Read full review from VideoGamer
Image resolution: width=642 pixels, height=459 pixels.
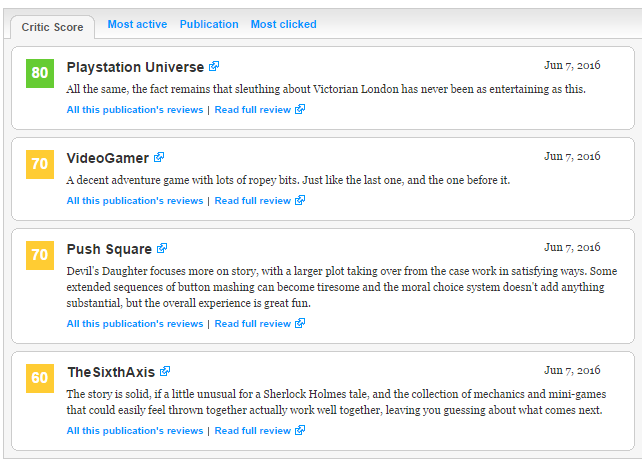coord(253,201)
